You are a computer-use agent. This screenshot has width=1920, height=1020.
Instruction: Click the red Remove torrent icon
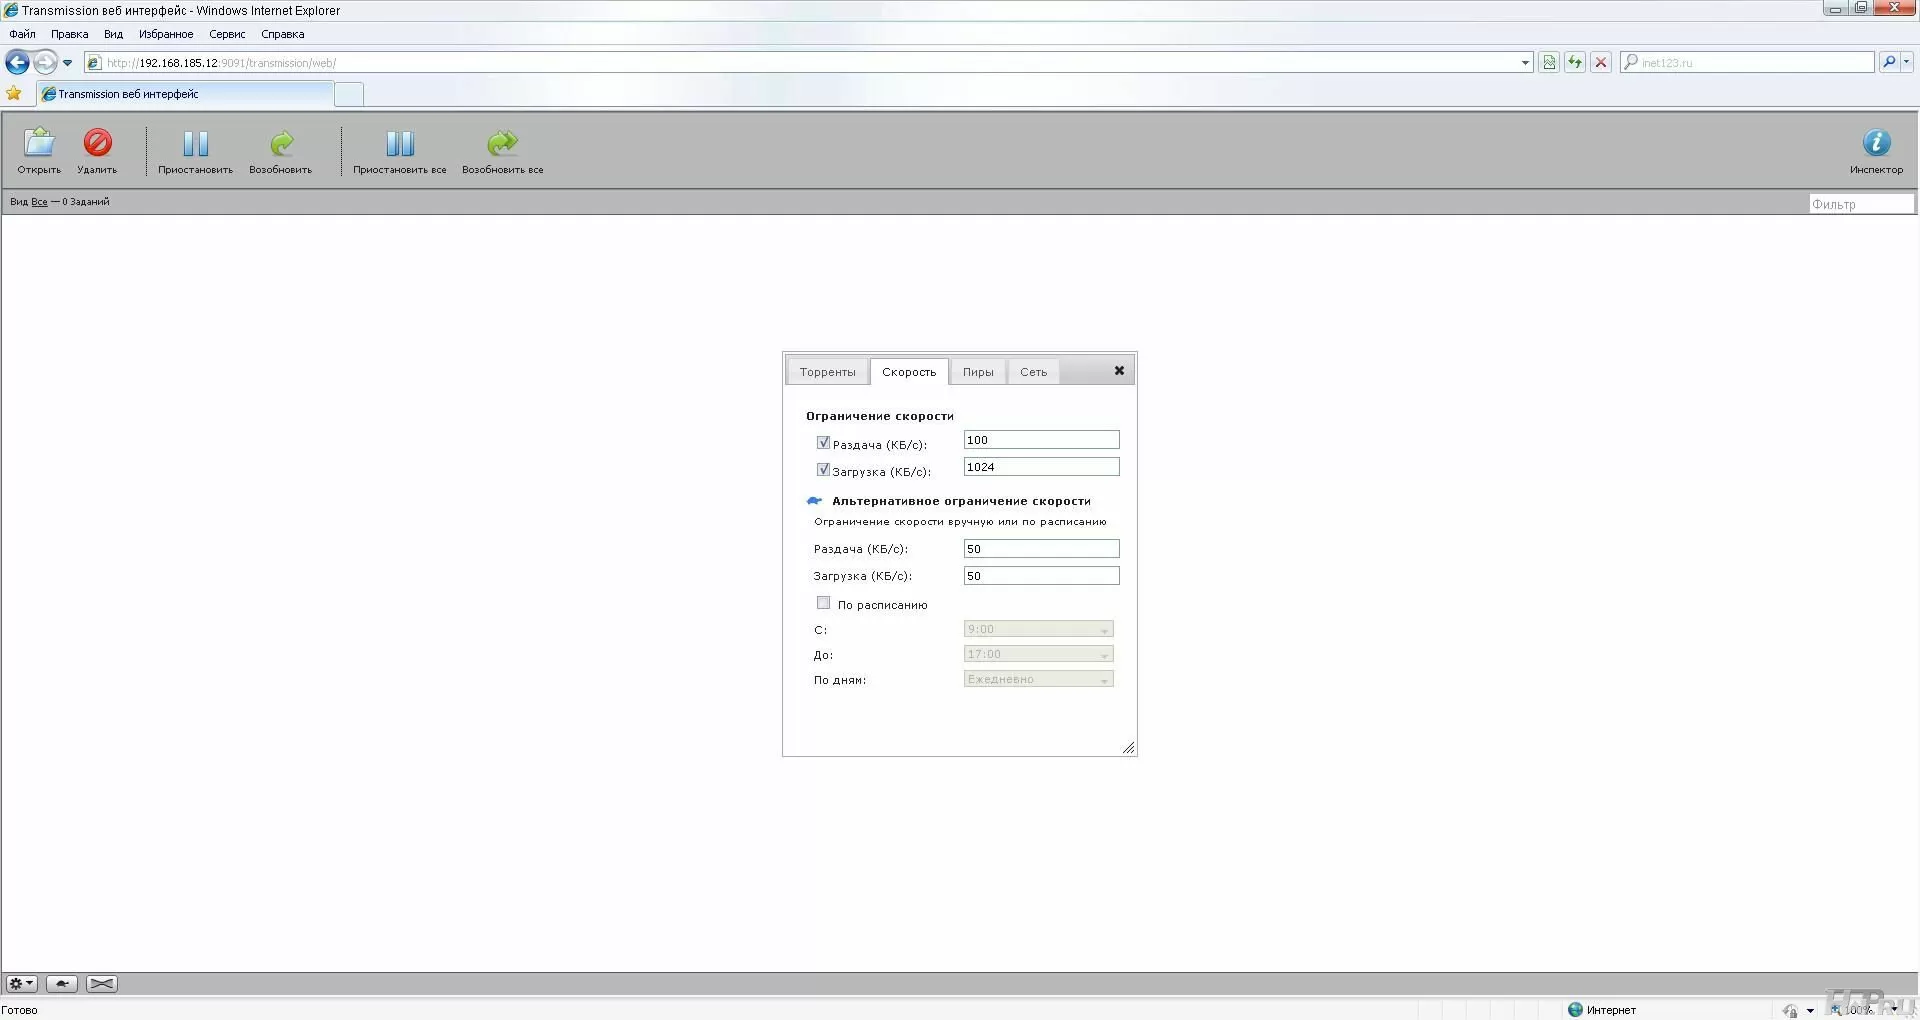(97, 144)
